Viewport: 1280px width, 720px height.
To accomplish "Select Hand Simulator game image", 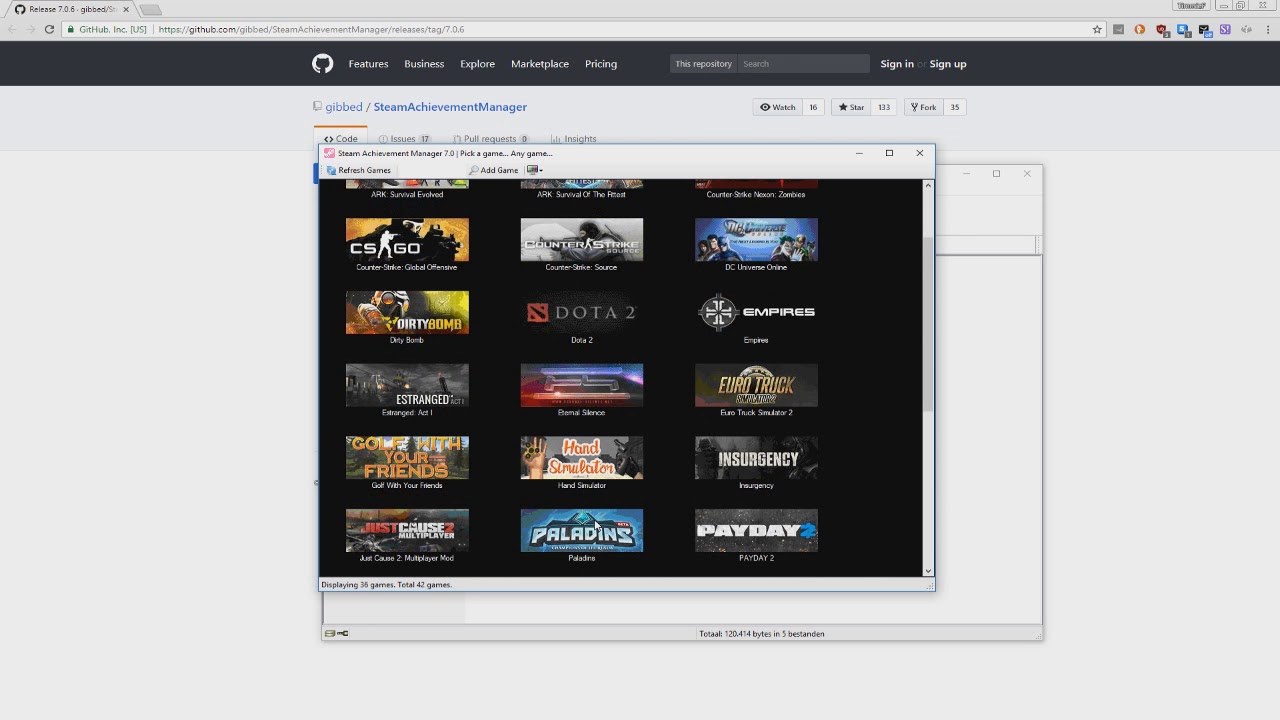I will tap(582, 458).
